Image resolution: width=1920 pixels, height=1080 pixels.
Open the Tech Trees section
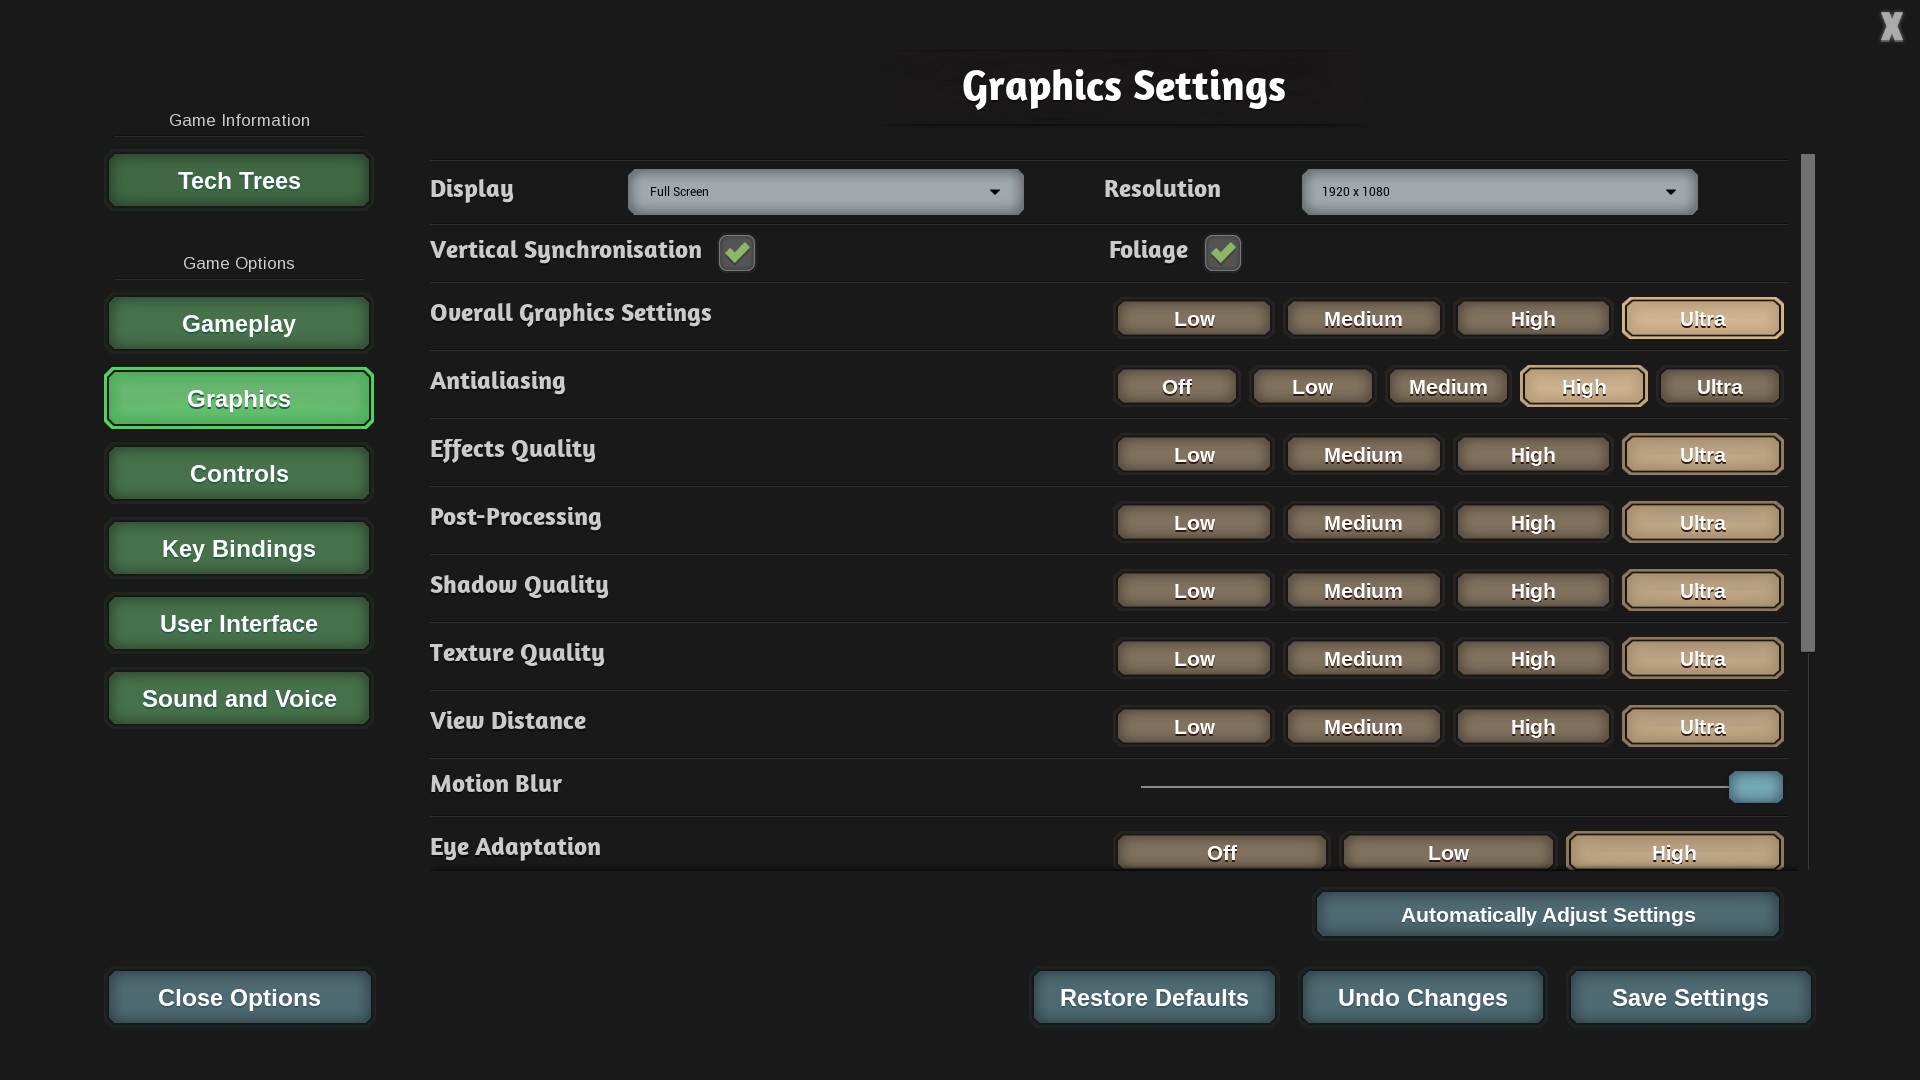pos(239,181)
